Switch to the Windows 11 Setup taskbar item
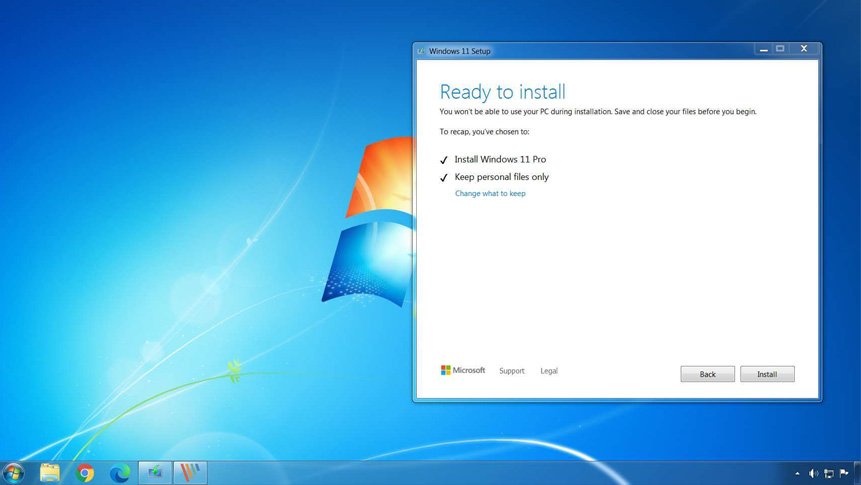This screenshot has width=861, height=485. 155,472
